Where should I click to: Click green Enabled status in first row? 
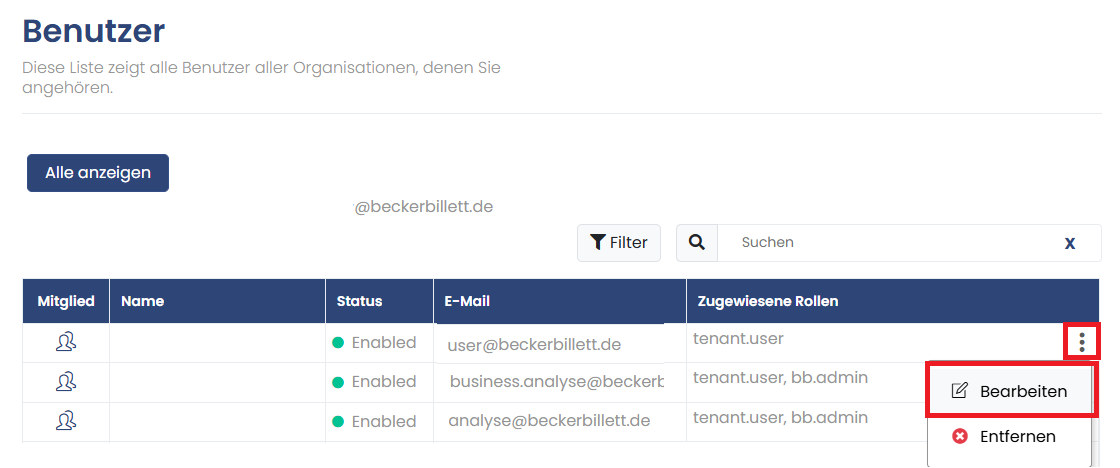[x=374, y=342]
